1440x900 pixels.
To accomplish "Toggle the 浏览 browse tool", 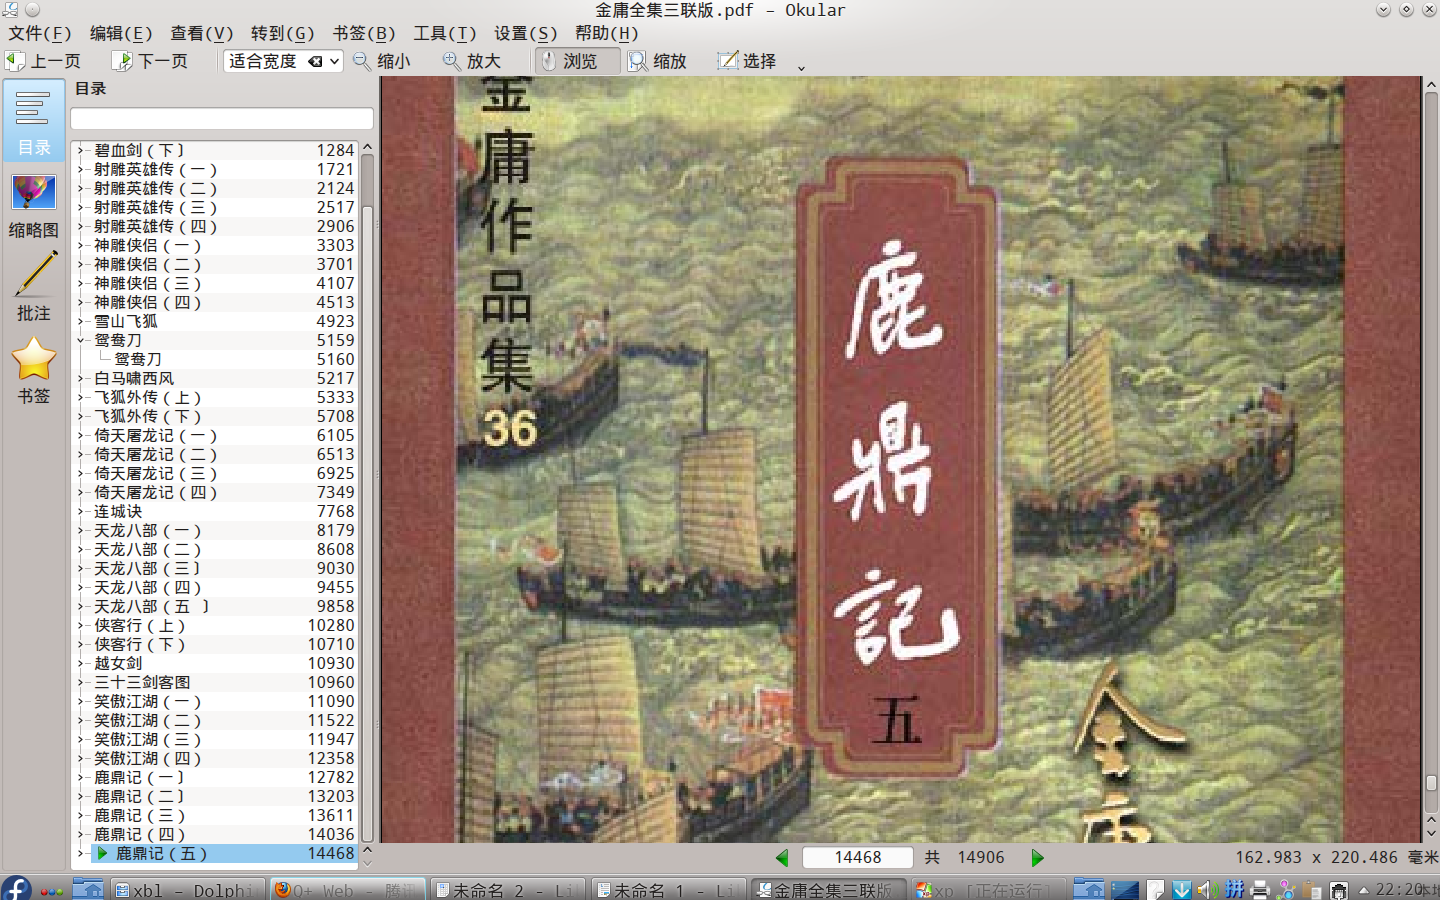I will point(576,61).
